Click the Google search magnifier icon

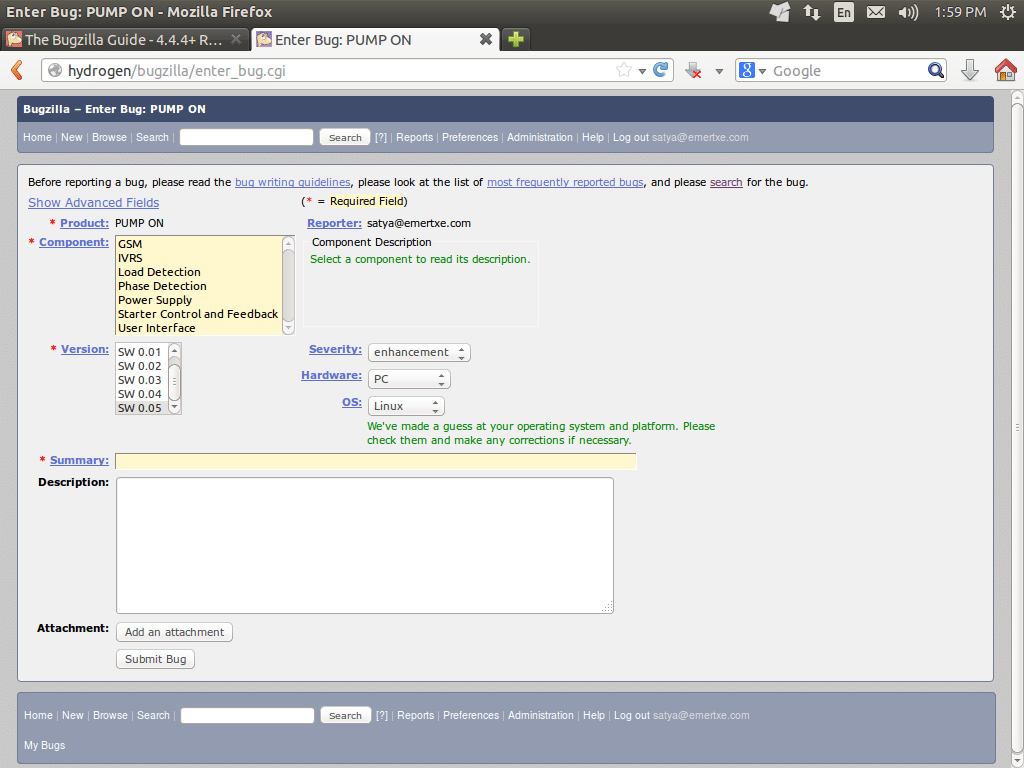click(936, 71)
